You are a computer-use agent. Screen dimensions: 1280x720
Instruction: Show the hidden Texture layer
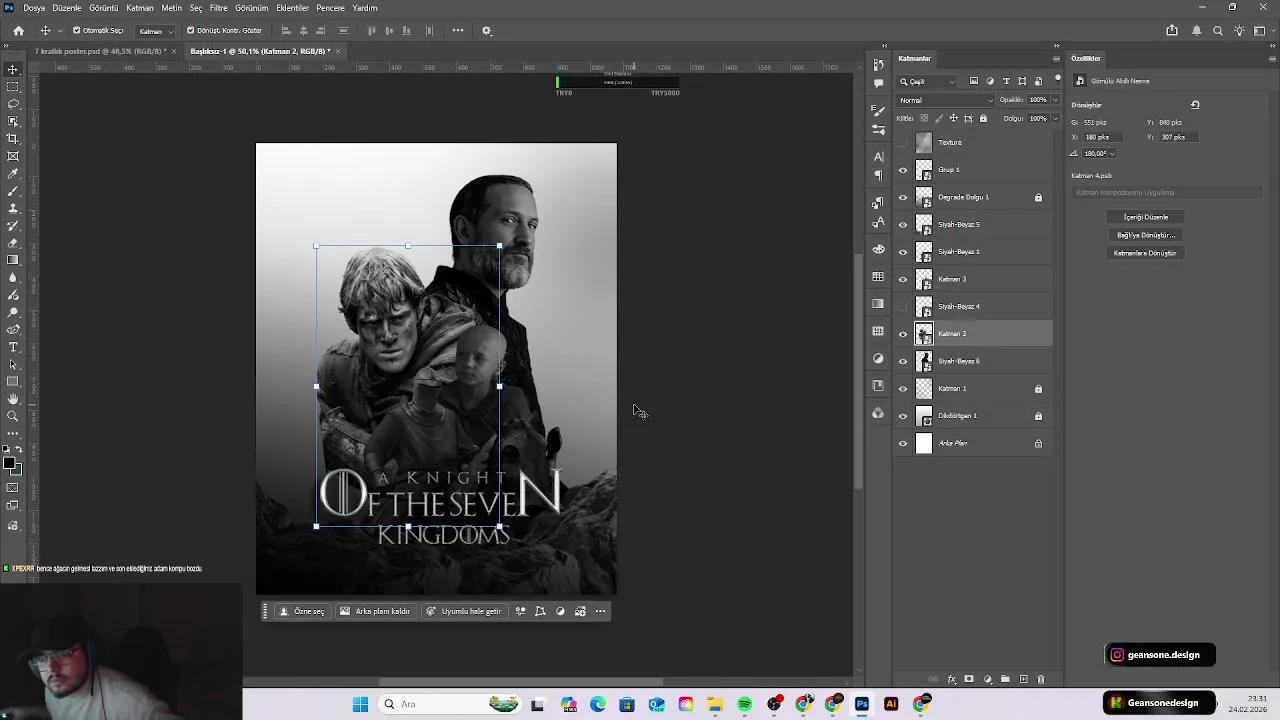point(903,143)
